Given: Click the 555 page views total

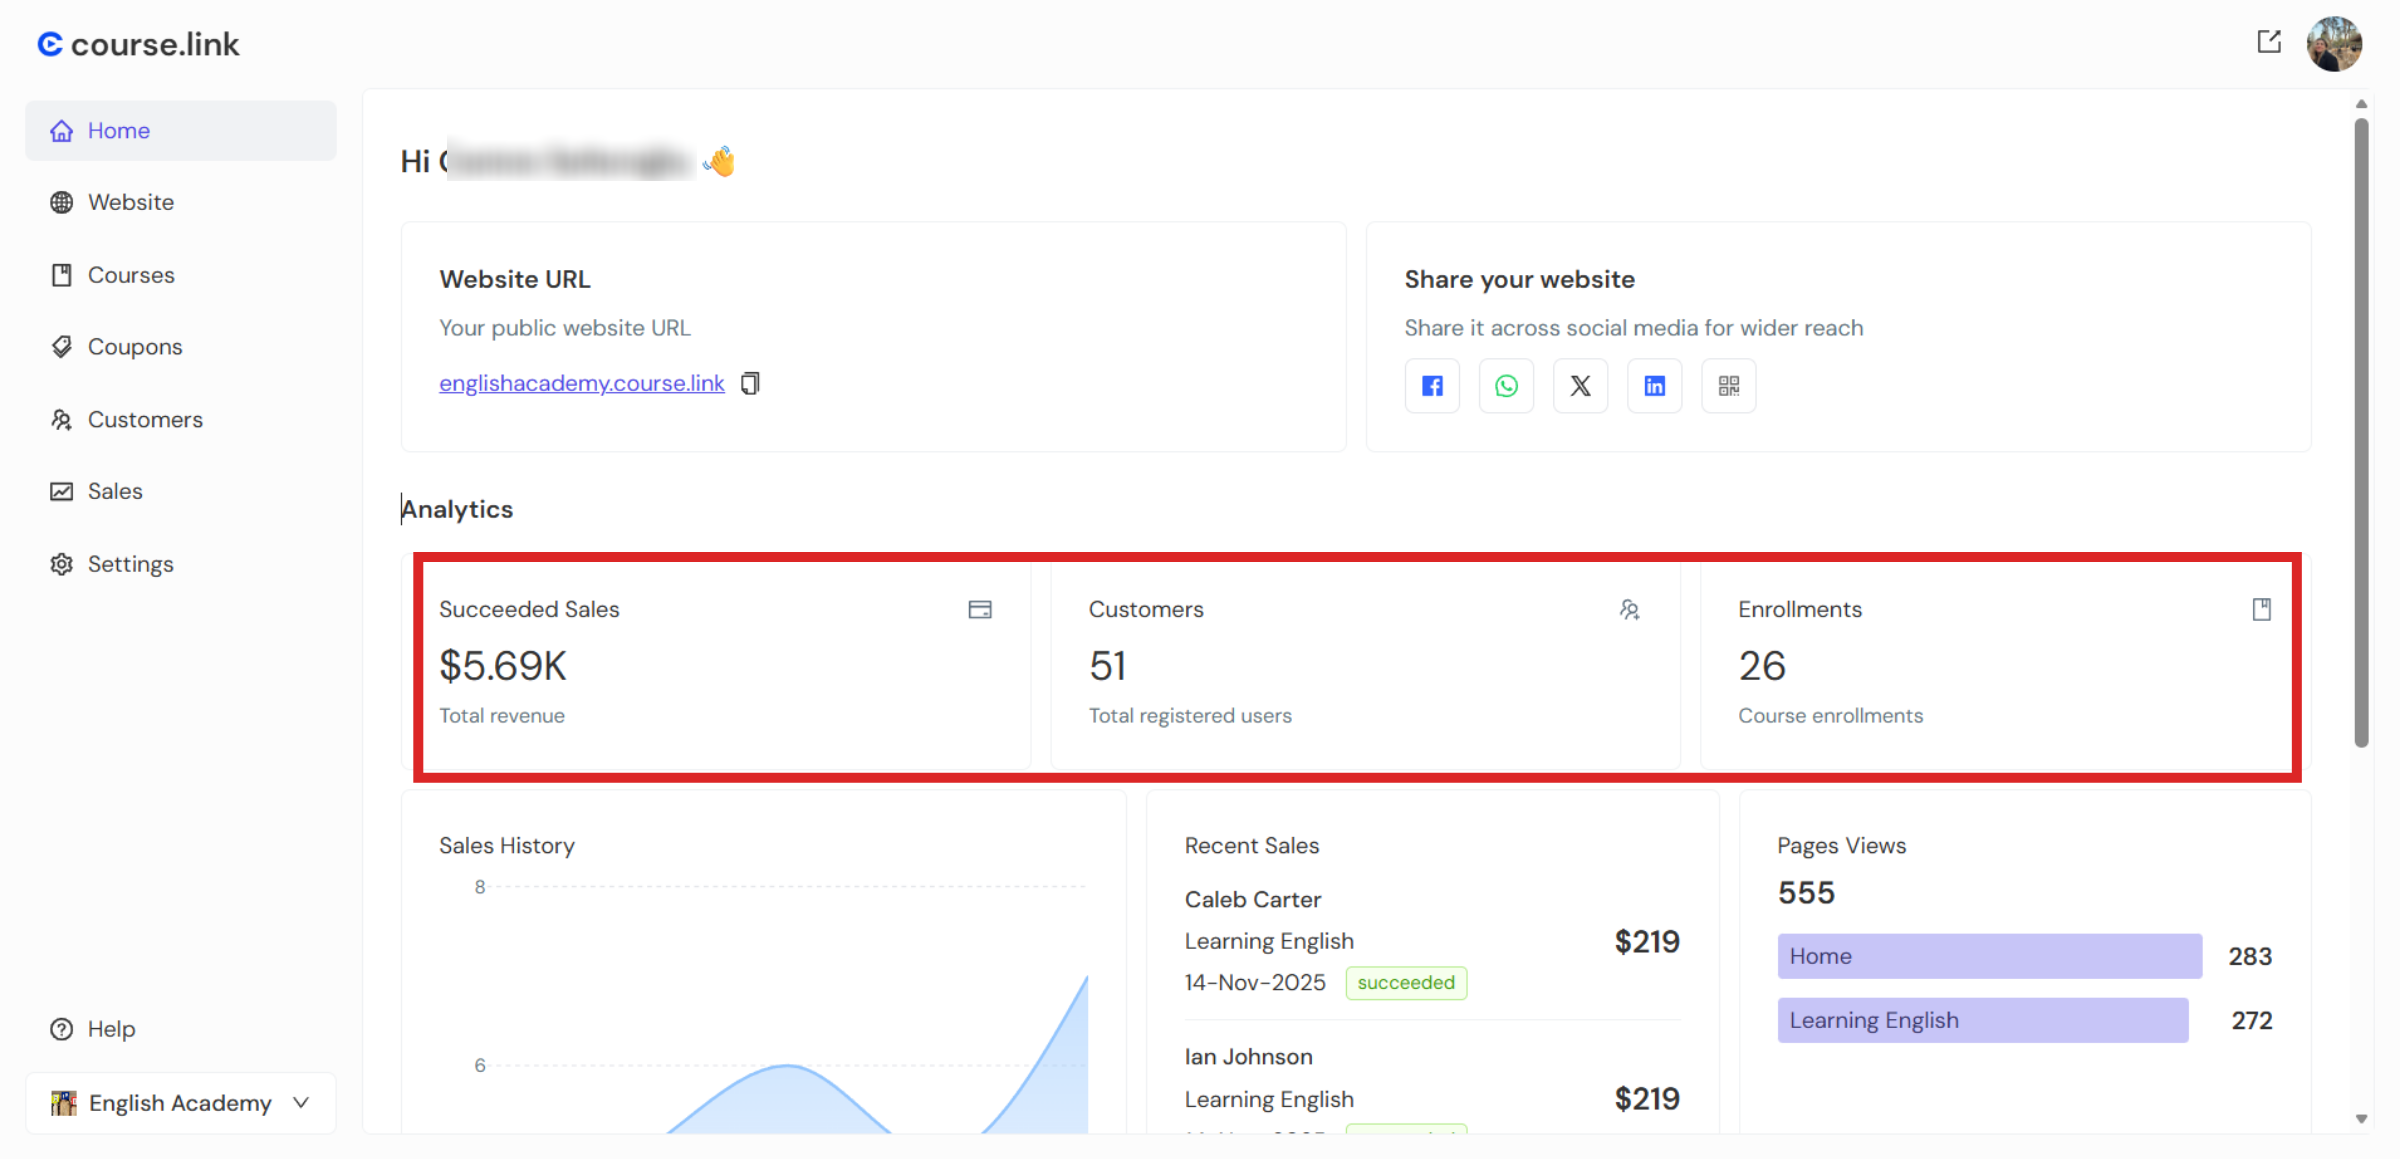Looking at the screenshot, I should (x=1806, y=892).
